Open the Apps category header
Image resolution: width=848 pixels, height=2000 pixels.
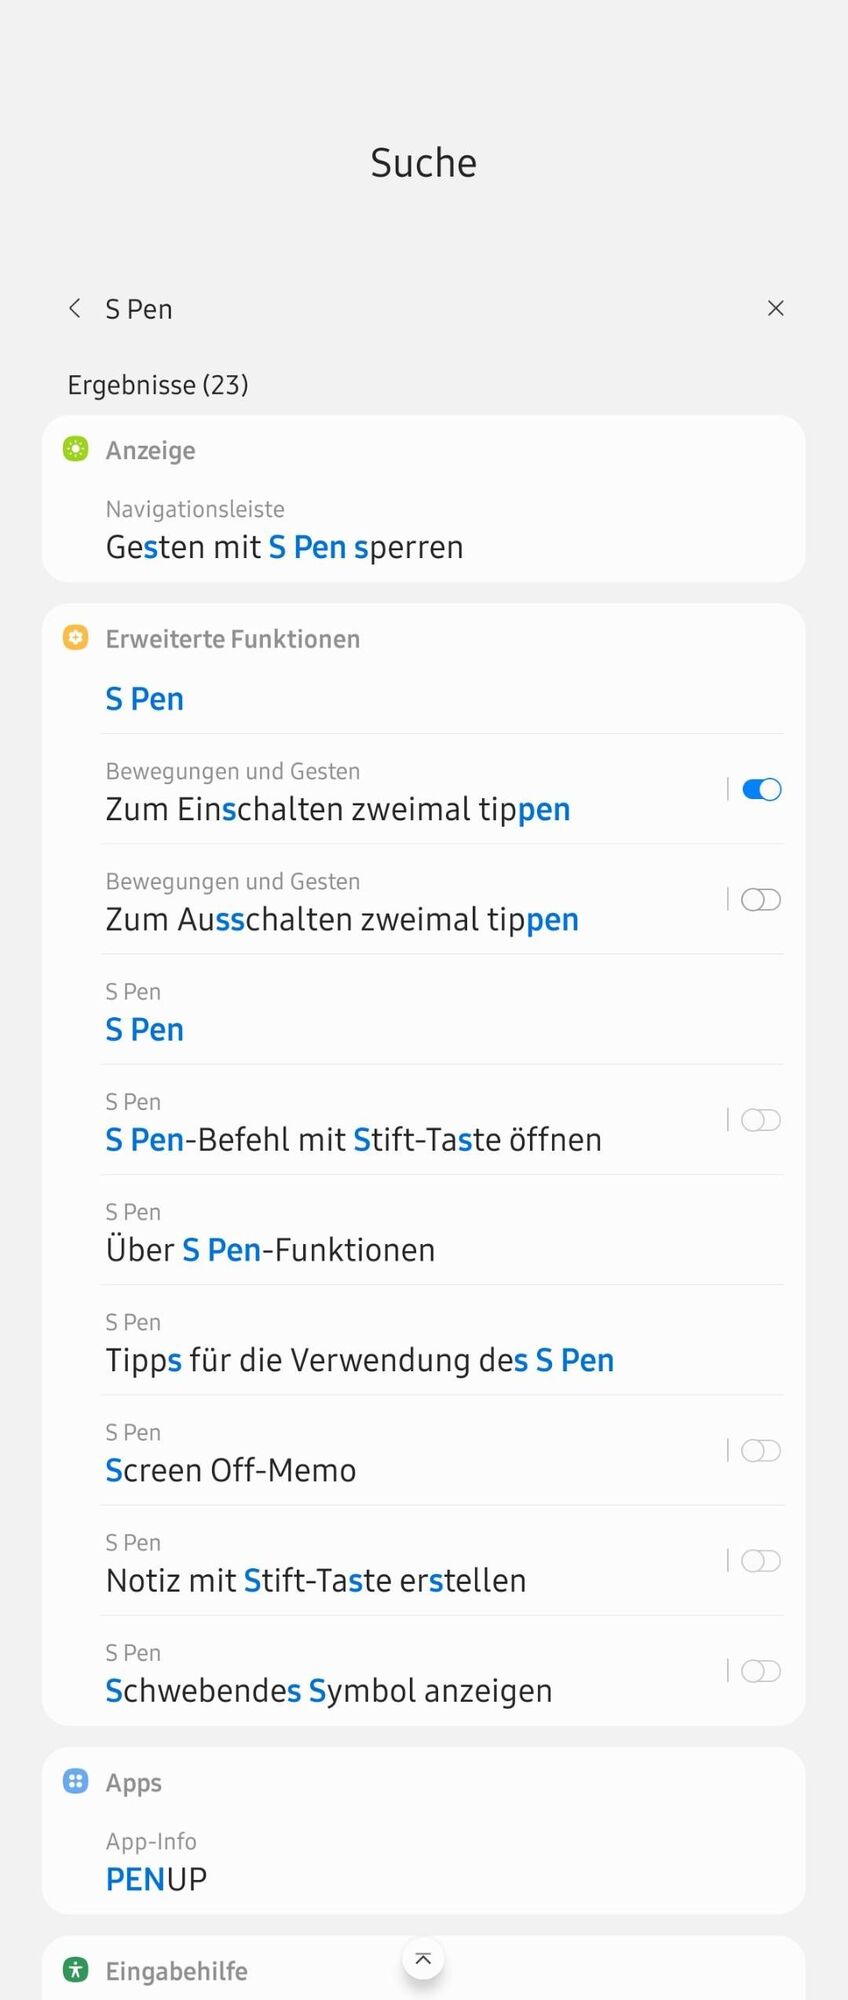(x=134, y=1782)
